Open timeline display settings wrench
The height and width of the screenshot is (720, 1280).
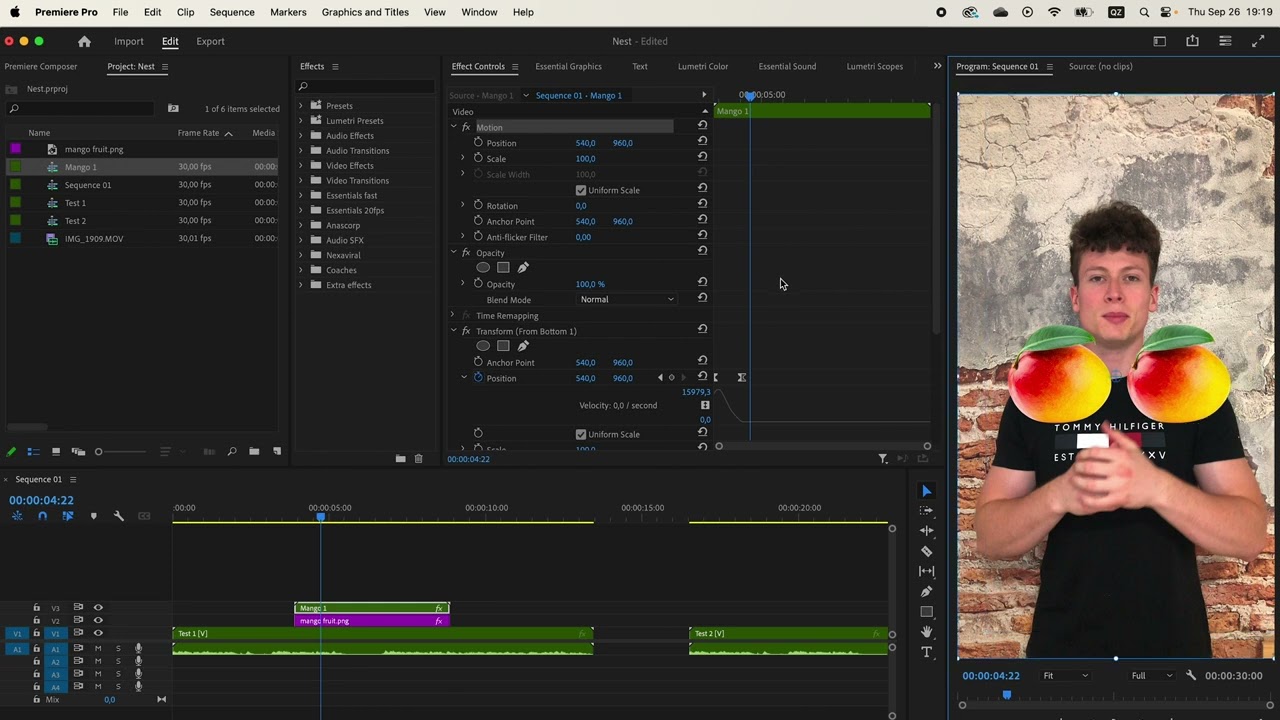click(x=118, y=516)
